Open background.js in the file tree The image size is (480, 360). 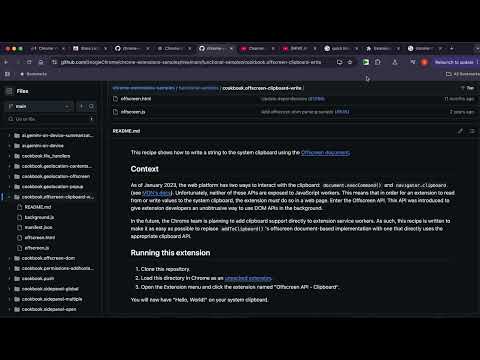(x=39, y=217)
